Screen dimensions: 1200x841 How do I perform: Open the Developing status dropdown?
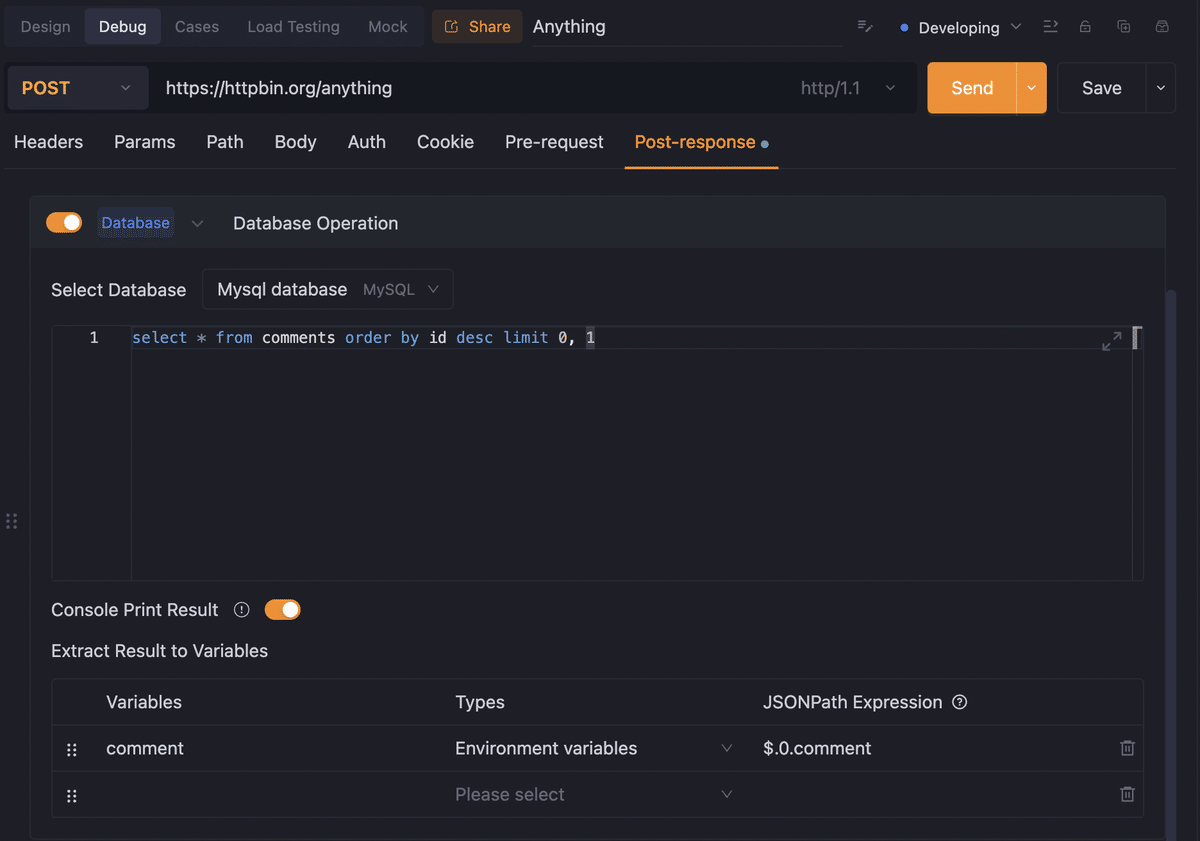pyautogui.click(x=960, y=27)
